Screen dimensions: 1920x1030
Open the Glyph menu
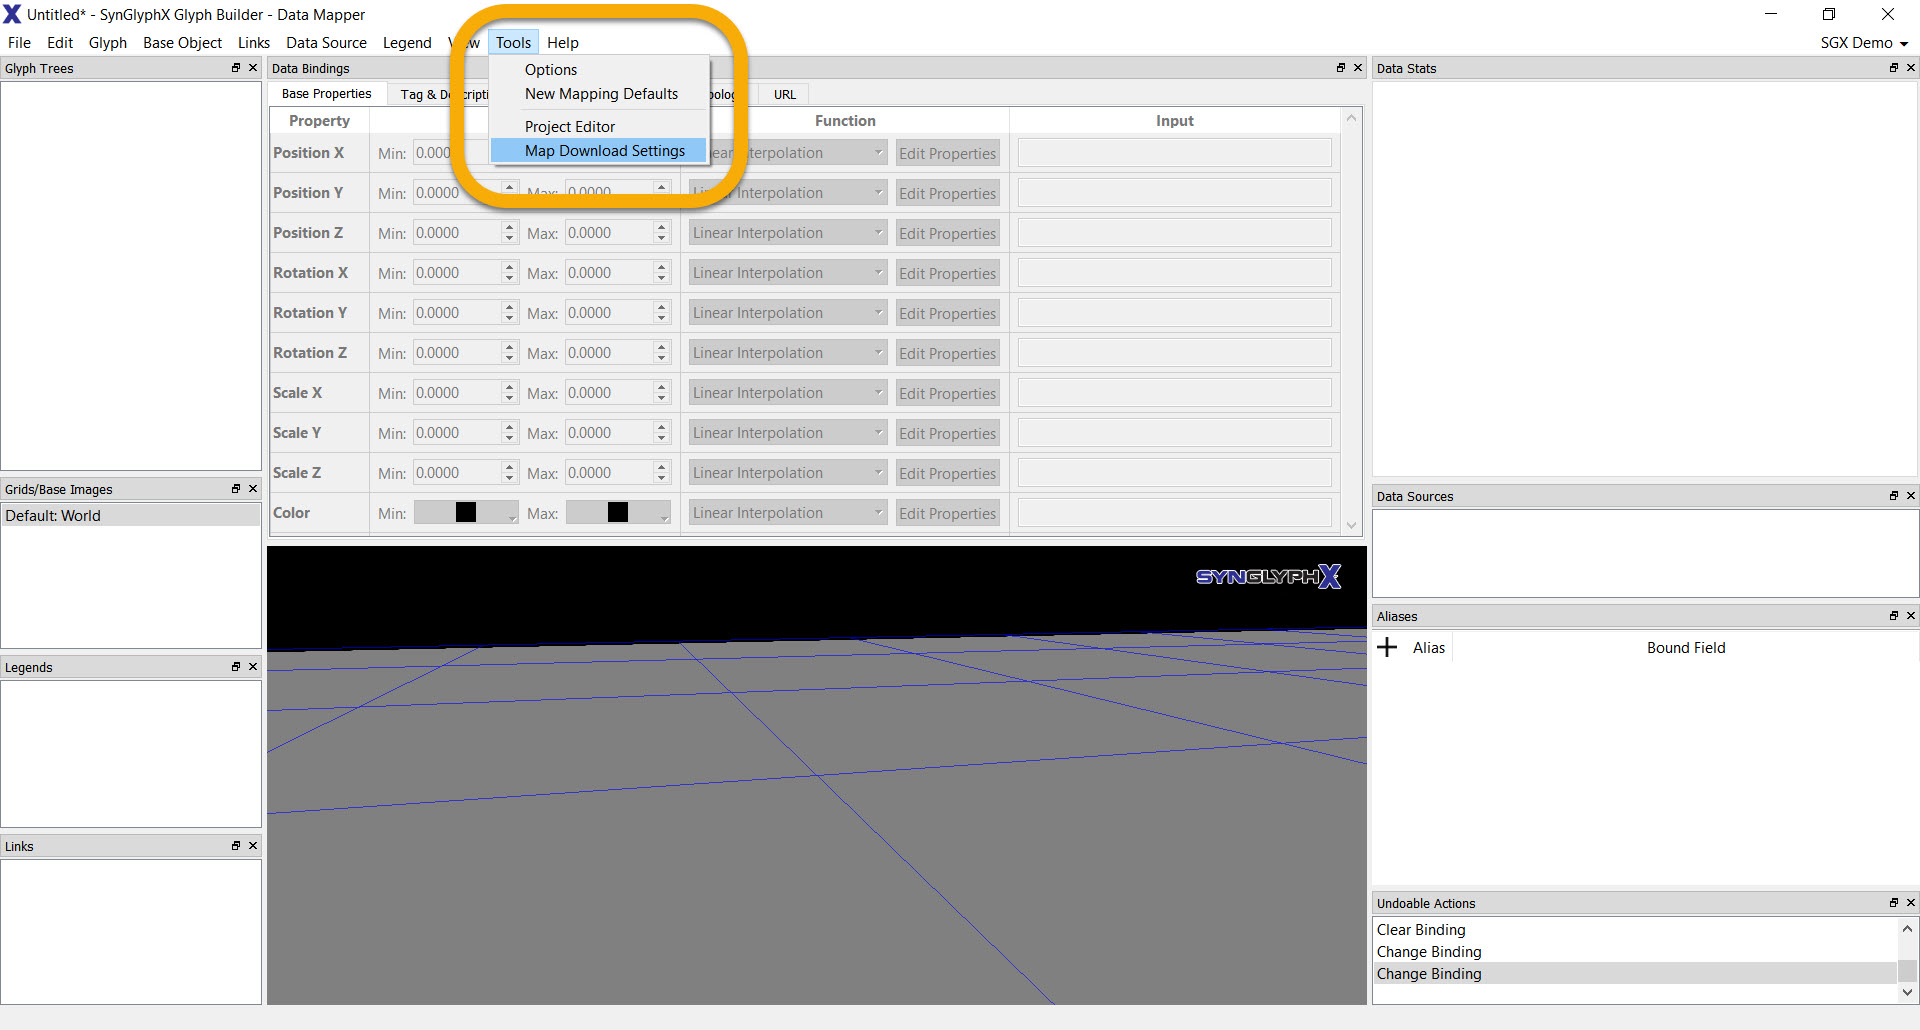[108, 42]
